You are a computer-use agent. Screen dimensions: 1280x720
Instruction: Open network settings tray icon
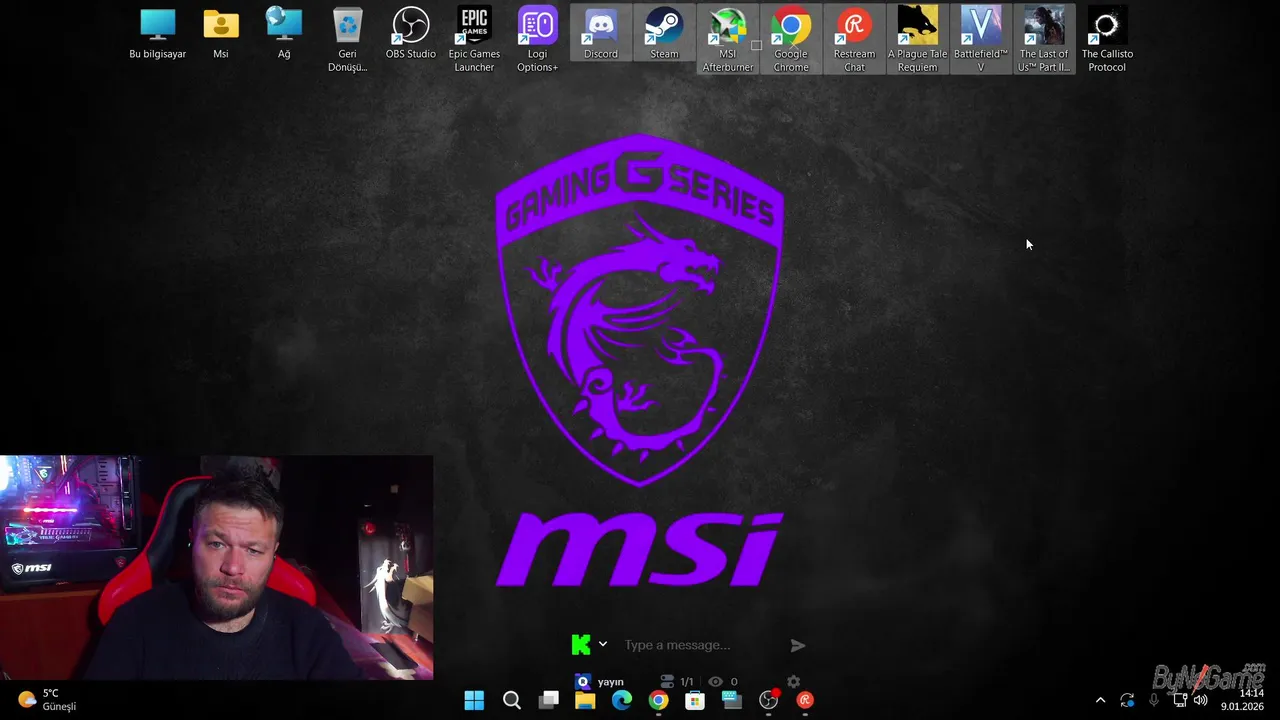point(1179,700)
